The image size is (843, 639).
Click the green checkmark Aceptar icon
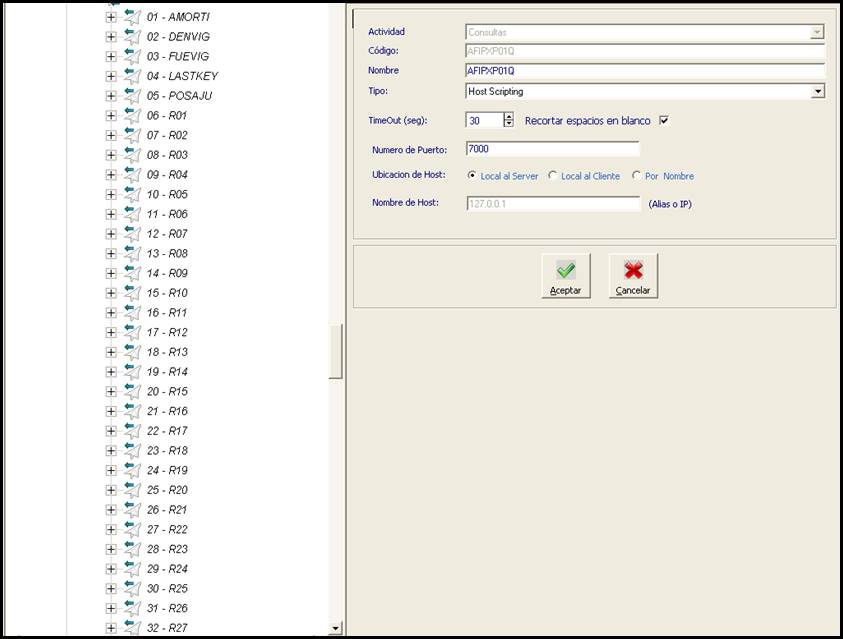566,270
